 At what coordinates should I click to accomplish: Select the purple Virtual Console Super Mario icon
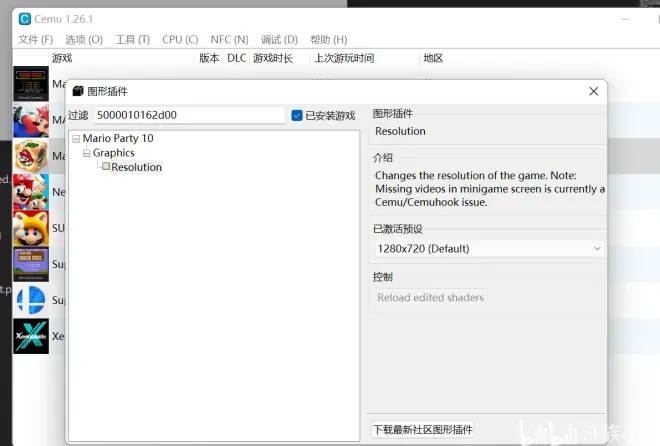(31, 264)
